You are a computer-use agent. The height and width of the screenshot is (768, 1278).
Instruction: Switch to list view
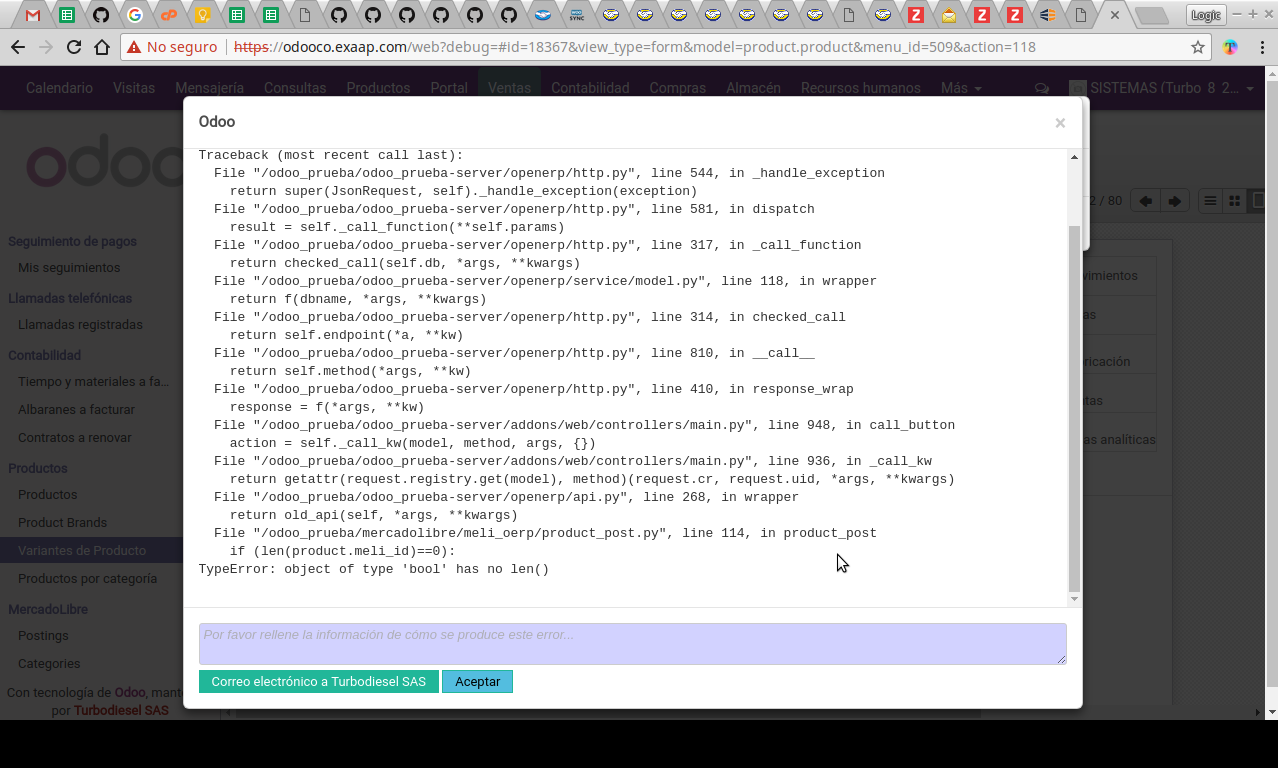point(1209,200)
